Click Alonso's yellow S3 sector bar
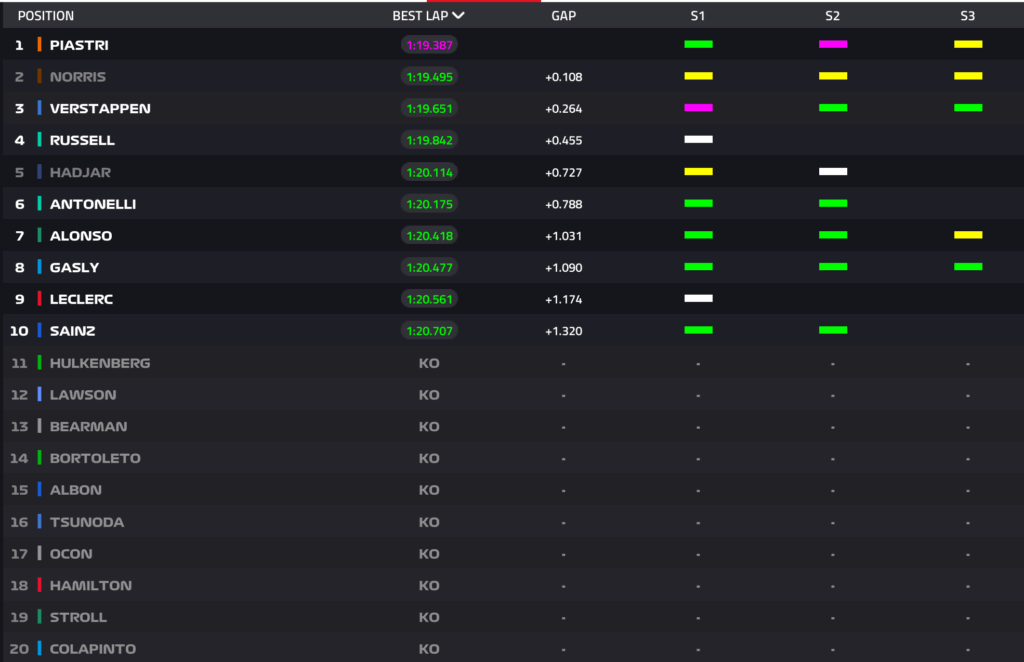Viewport: 1024px width, 662px height. coord(968,235)
